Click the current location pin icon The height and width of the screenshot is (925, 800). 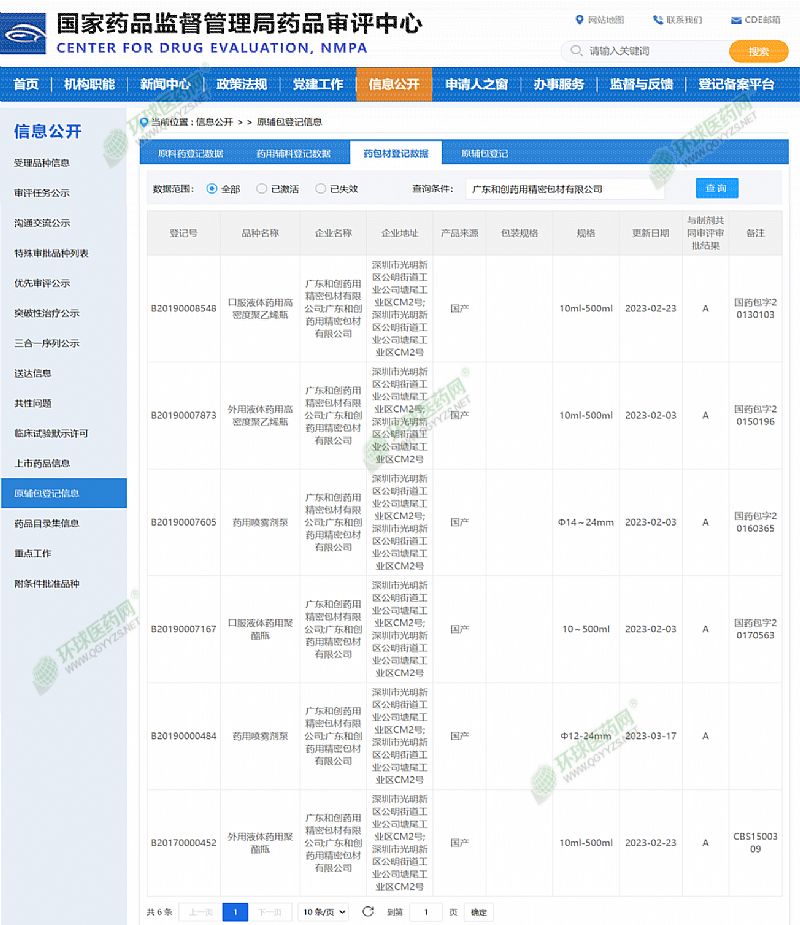(x=143, y=122)
